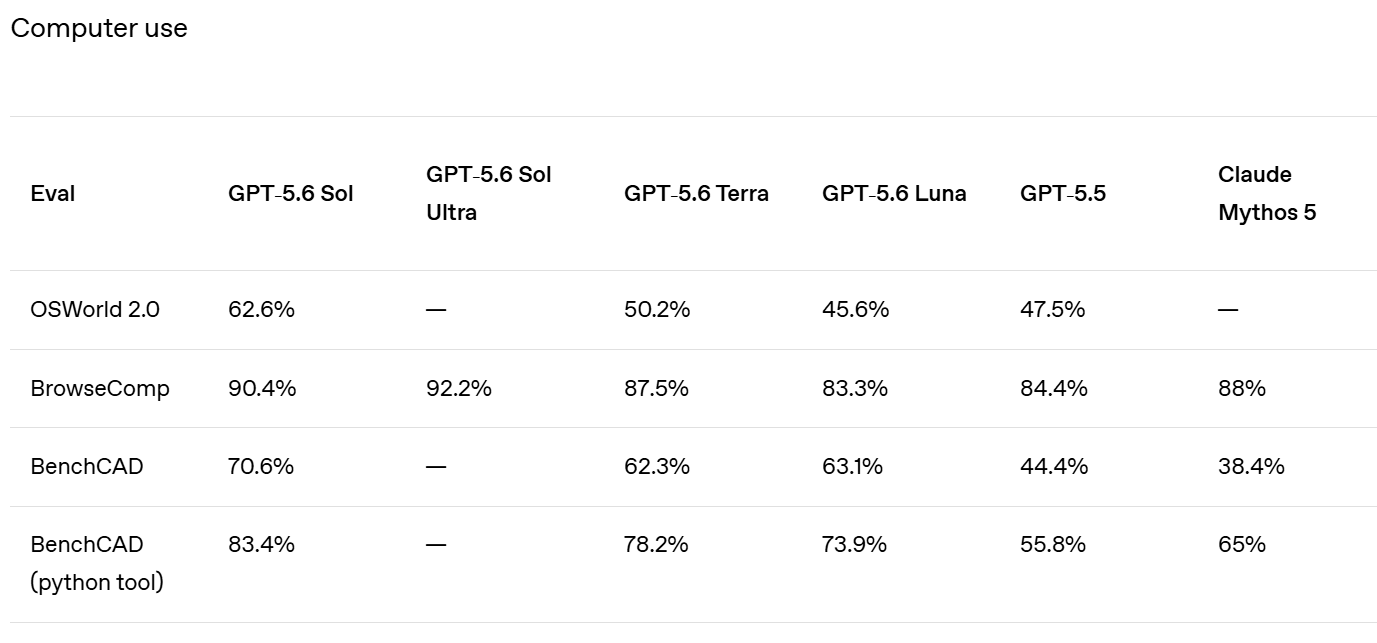Click the 55.8% GPT-5.5 python tool cell
The height and width of the screenshot is (643, 1377).
1053,544
